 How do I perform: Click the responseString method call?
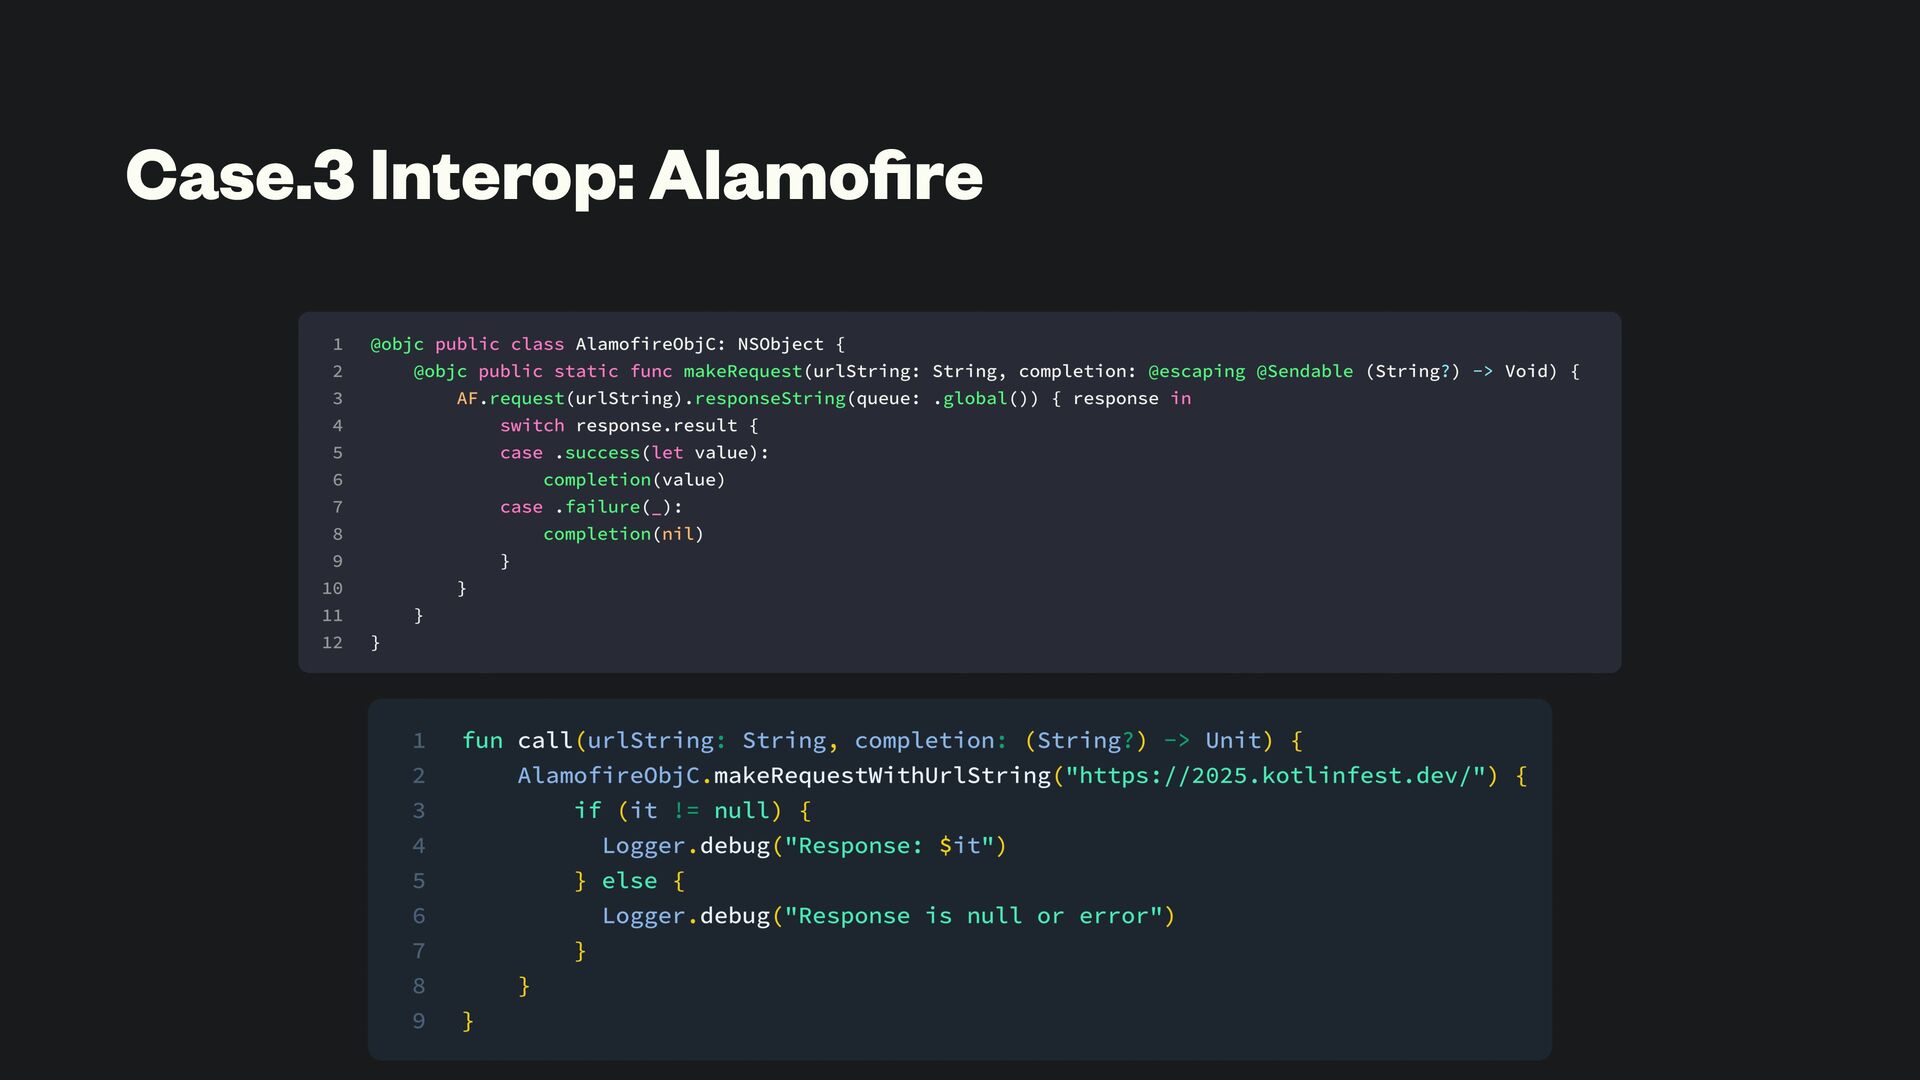[770, 398]
